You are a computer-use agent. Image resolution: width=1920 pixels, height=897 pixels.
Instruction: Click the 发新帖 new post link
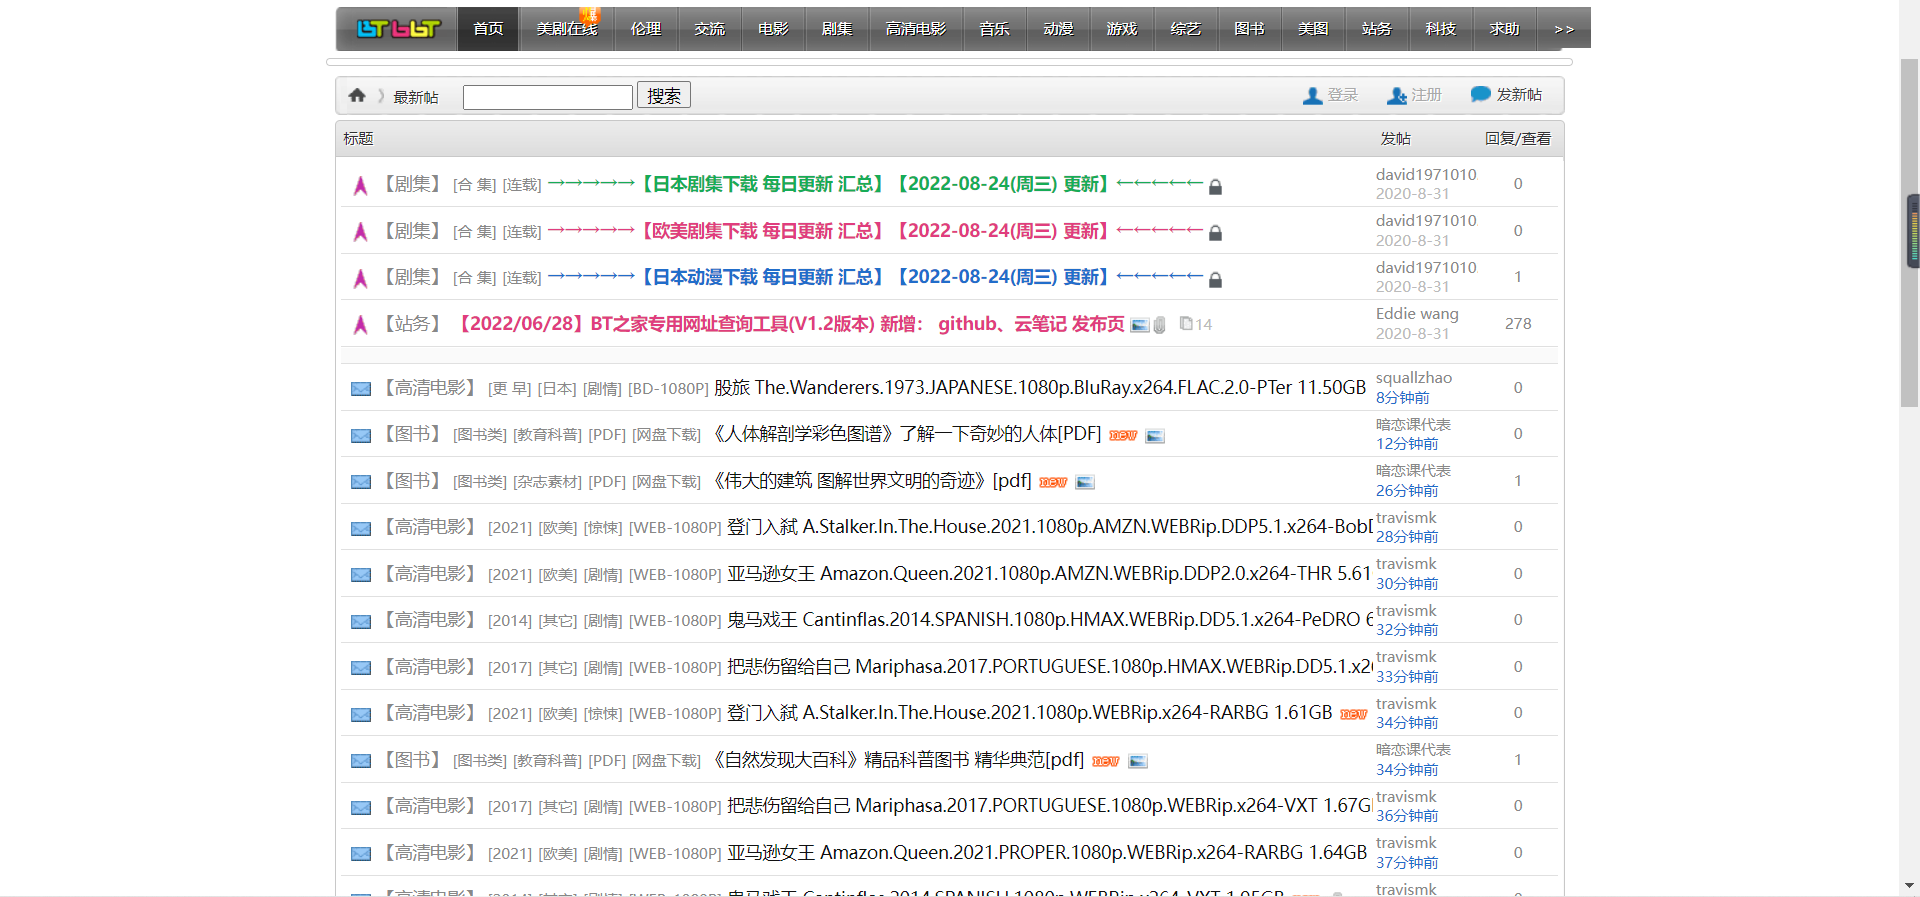(x=1519, y=95)
